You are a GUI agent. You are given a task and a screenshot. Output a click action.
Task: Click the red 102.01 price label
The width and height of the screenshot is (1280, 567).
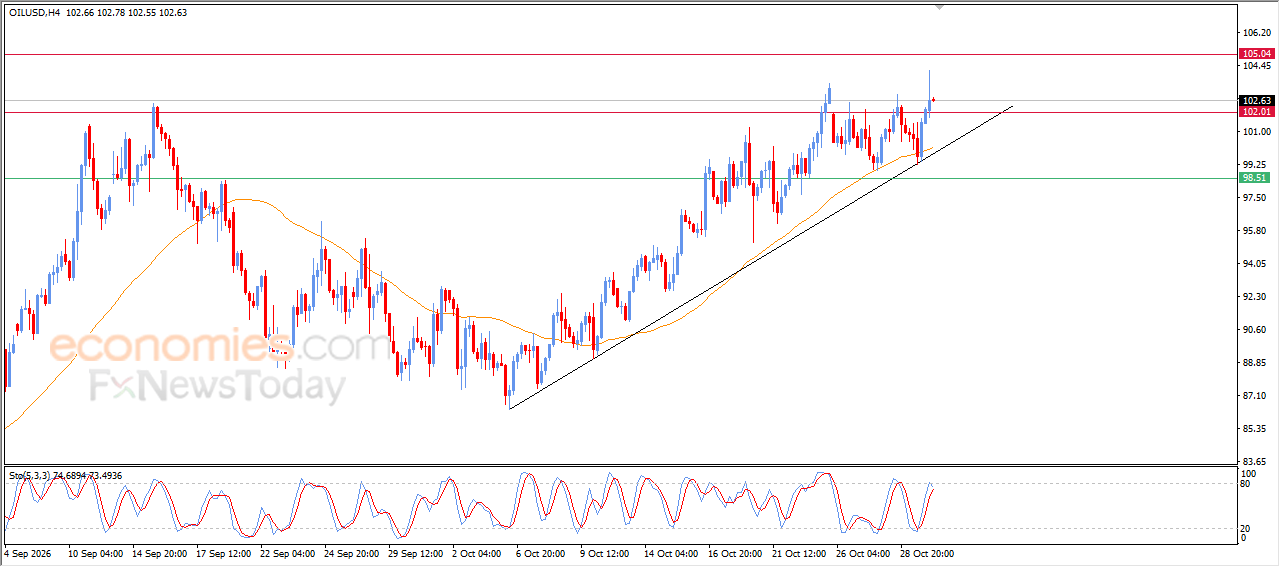(1256, 112)
